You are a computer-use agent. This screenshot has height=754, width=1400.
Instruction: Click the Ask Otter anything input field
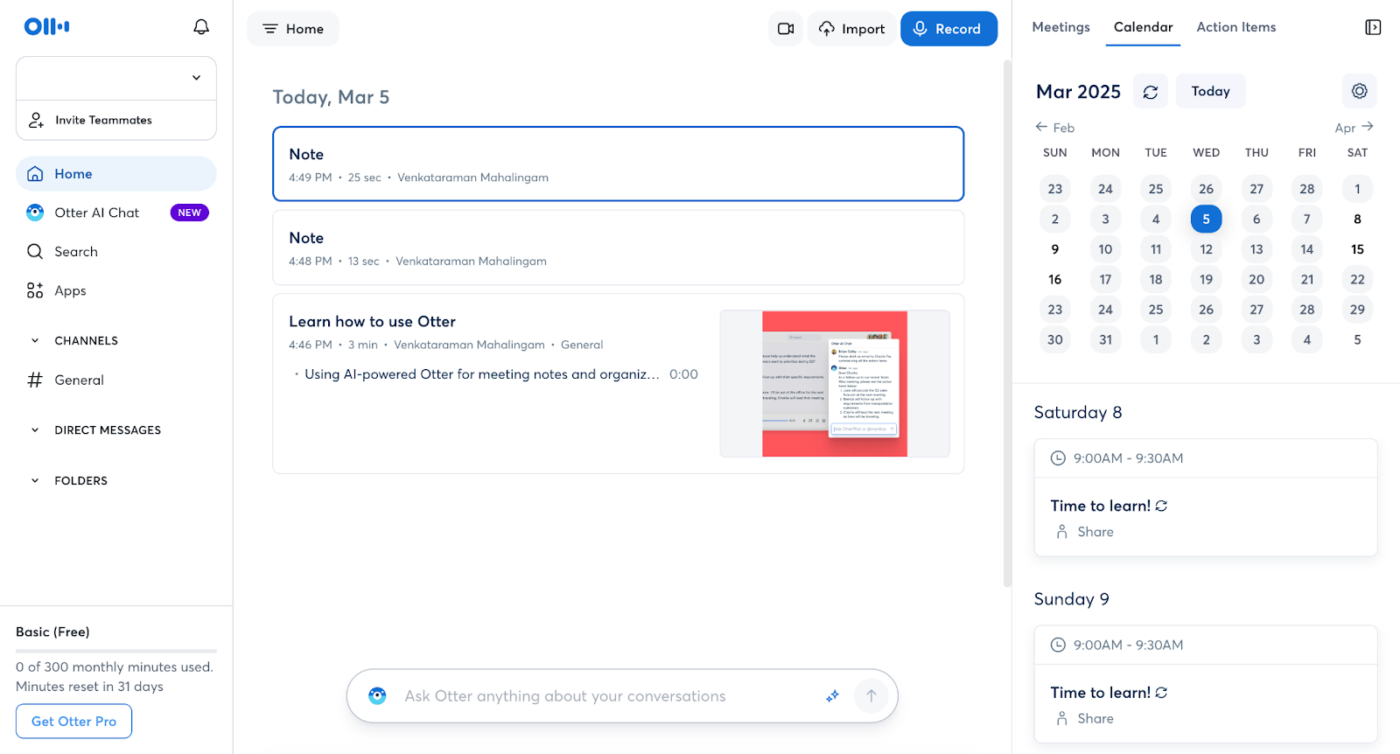[x=600, y=696]
